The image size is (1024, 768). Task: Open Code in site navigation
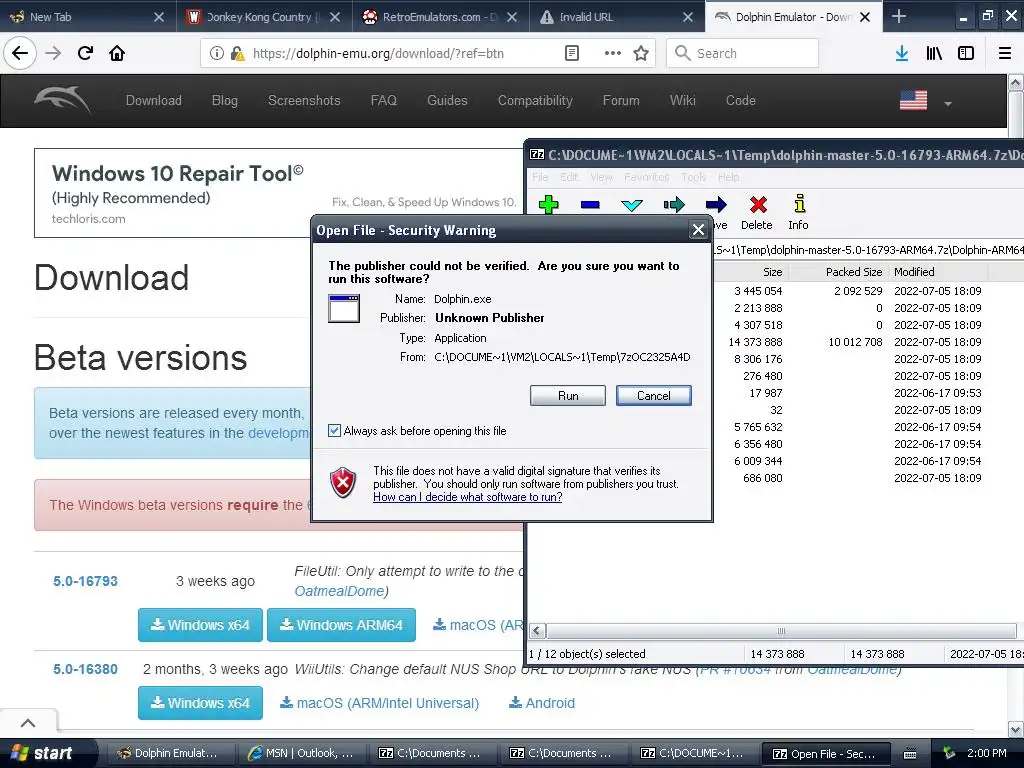point(741,100)
